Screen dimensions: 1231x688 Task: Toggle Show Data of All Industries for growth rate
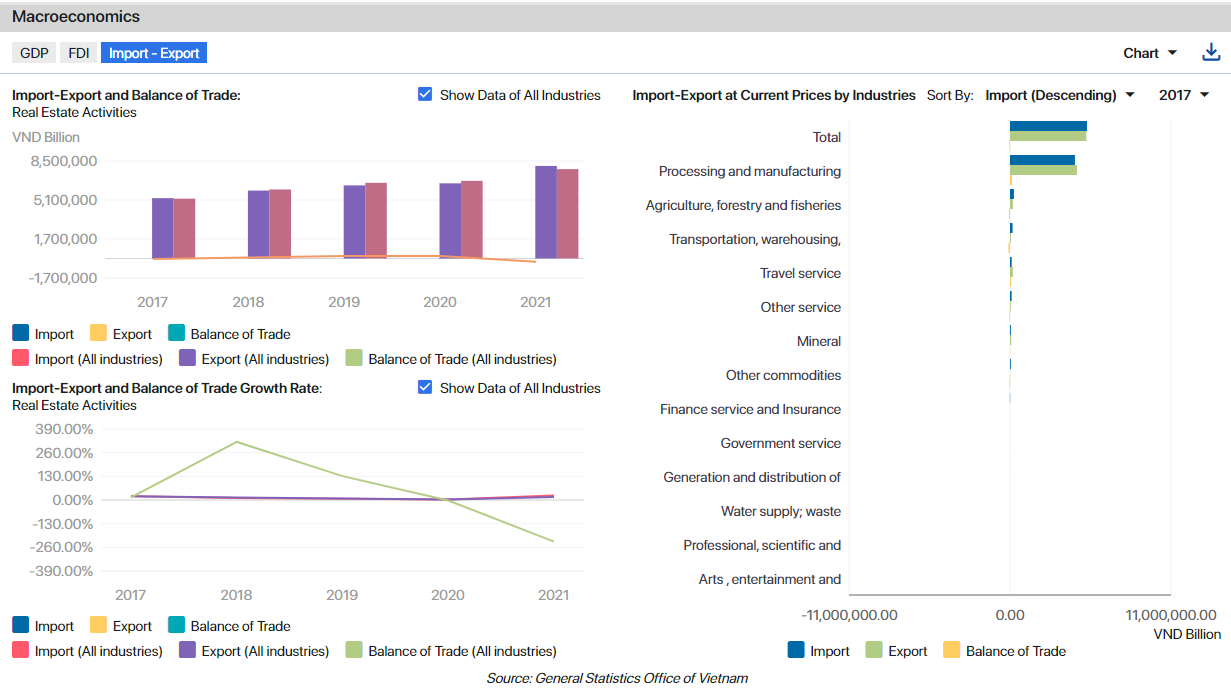pyautogui.click(x=425, y=388)
